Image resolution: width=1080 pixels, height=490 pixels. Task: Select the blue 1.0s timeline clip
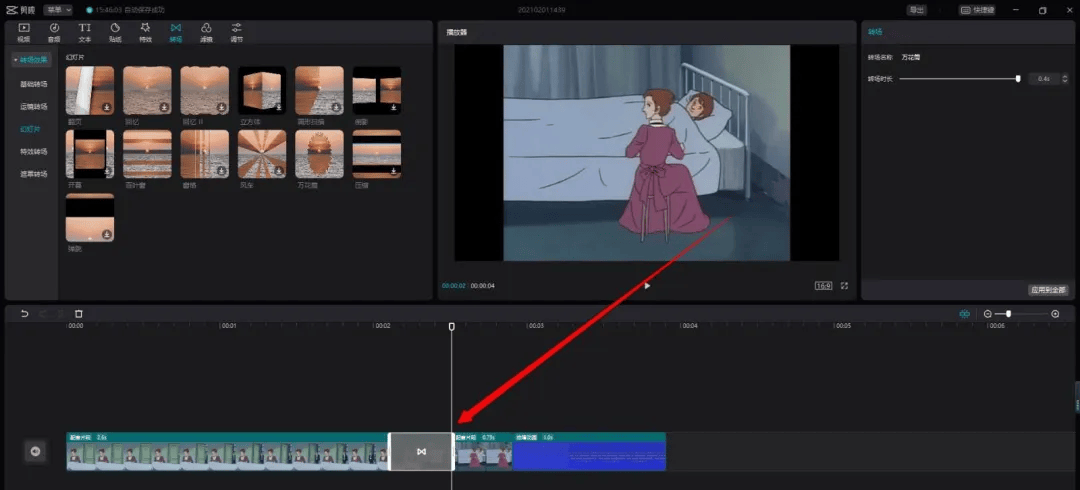tap(590, 451)
